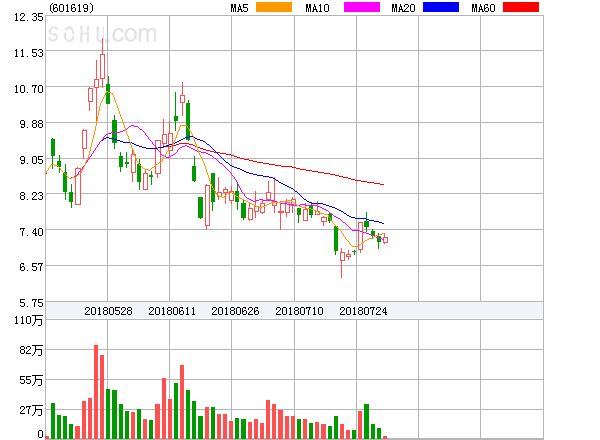This screenshot has height=440, width=600.
Task: Click the 11.53 price axis label
Action: (29, 53)
